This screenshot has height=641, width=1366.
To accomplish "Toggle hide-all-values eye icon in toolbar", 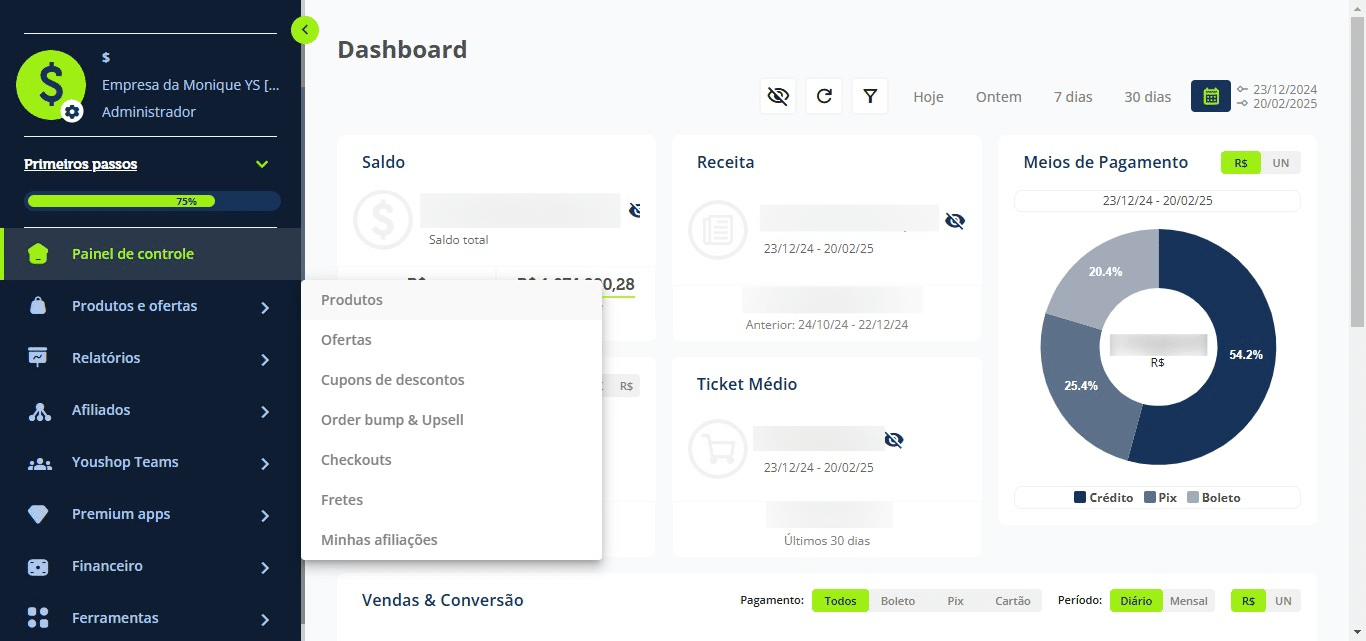I will point(778,96).
